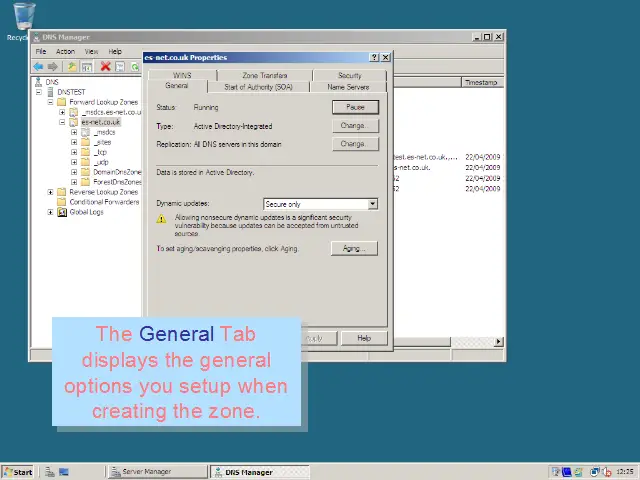Click the Forward Lookup Zones folder icon

[x=62, y=102]
